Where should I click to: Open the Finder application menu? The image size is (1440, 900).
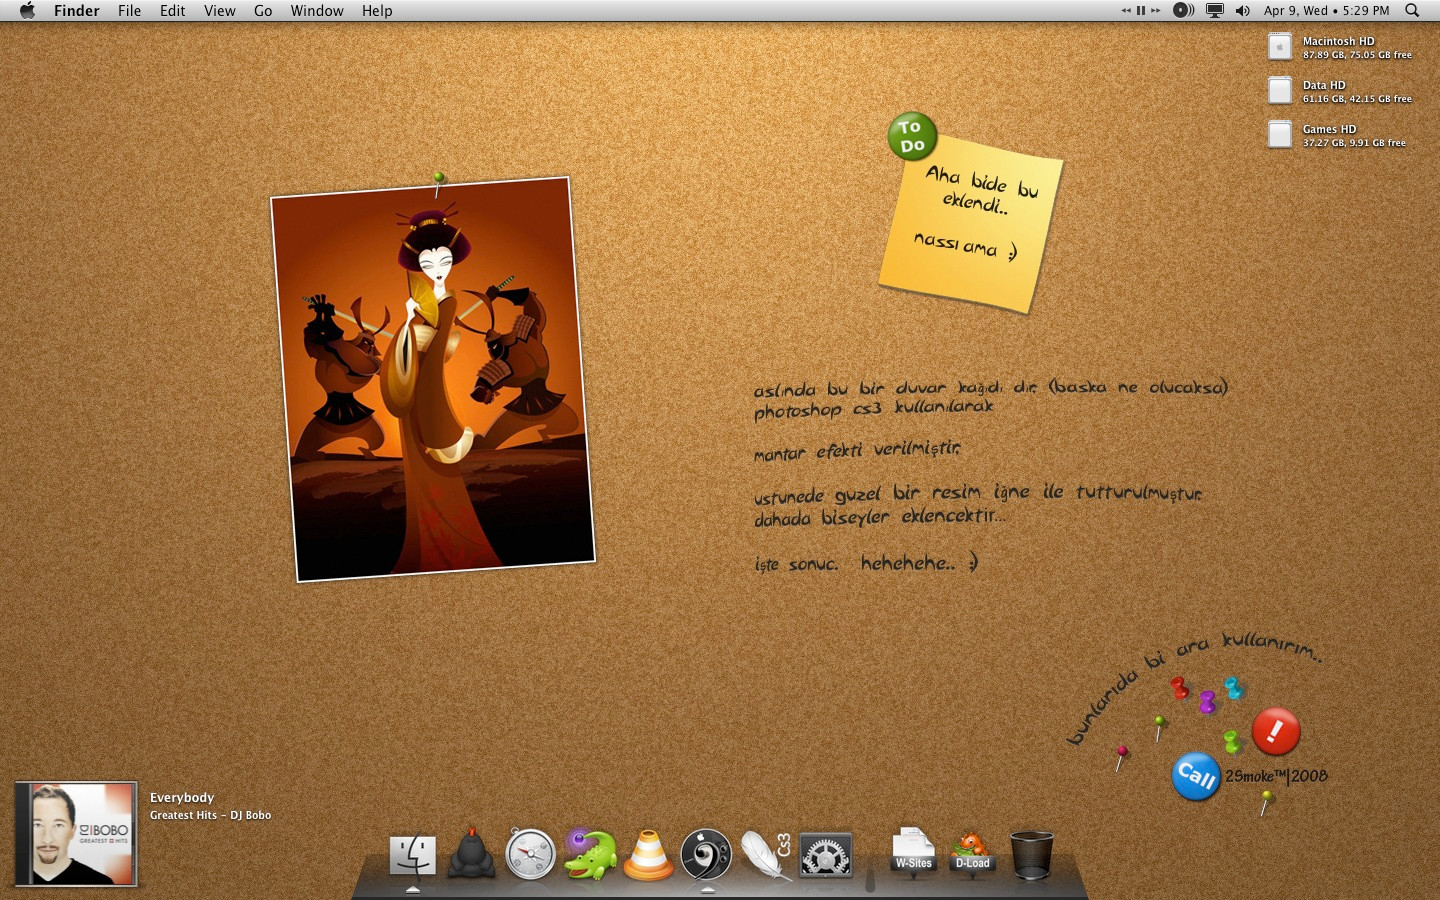point(77,11)
